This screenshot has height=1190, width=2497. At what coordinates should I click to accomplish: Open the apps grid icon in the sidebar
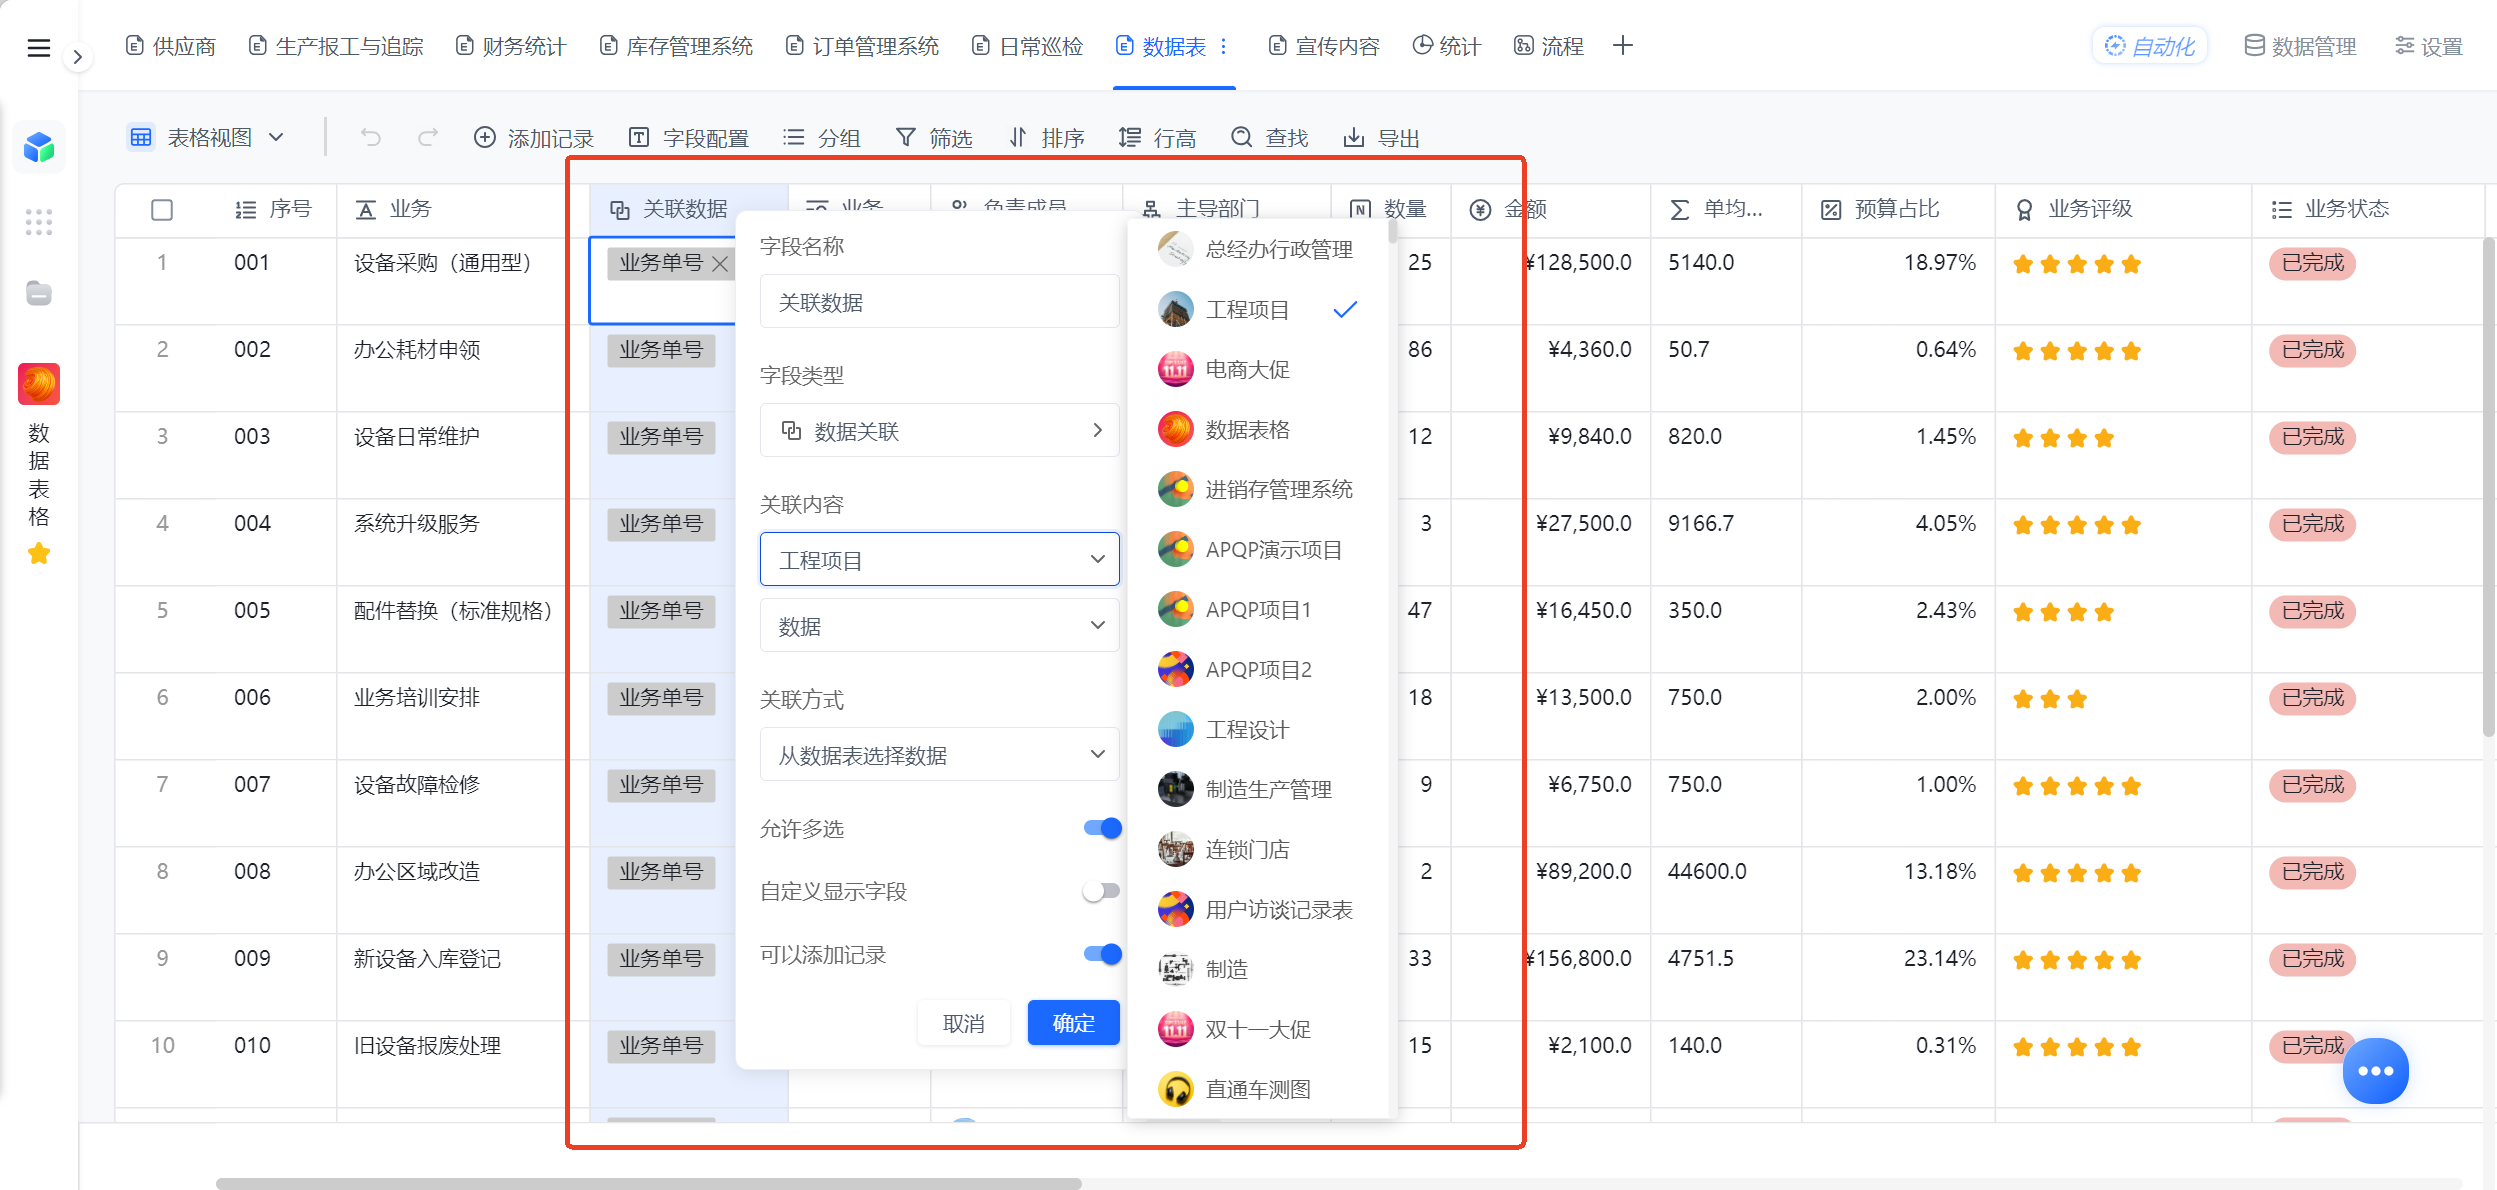click(x=39, y=222)
